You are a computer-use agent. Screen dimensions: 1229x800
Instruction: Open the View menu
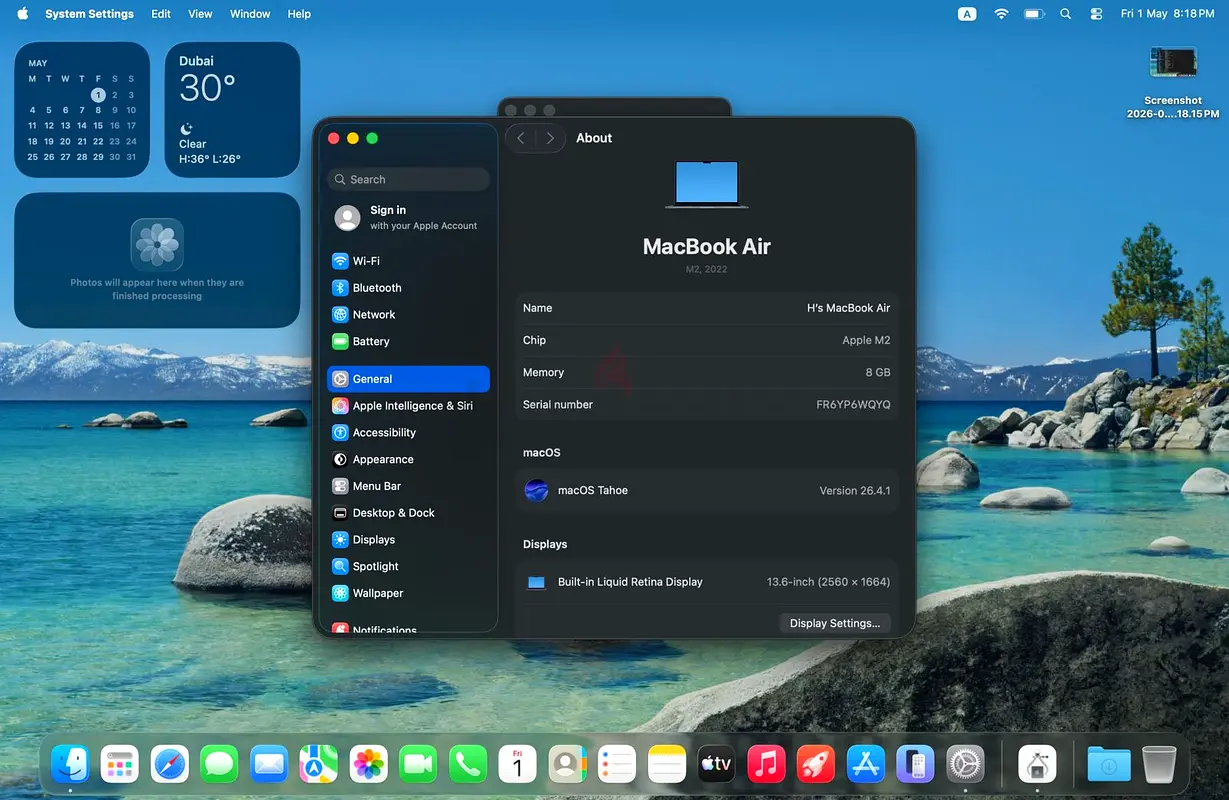201,14
